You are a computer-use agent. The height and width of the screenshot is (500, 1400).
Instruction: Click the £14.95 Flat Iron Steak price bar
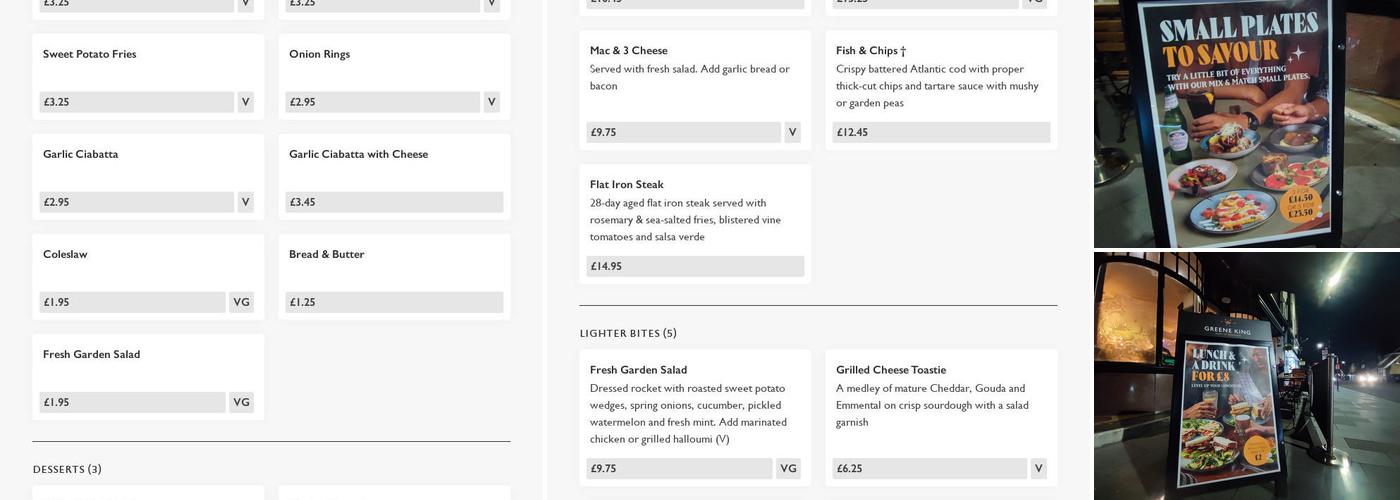pos(695,266)
